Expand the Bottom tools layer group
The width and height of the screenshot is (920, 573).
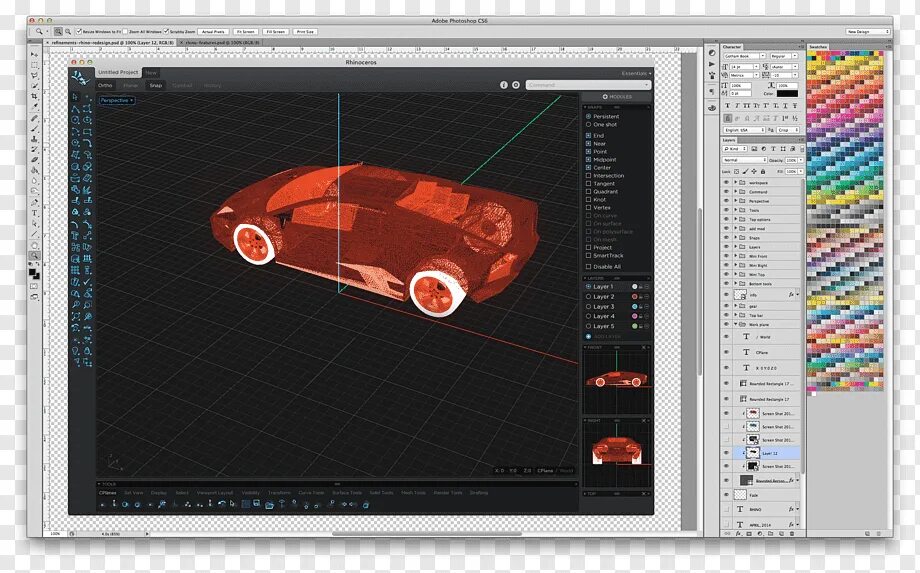[x=735, y=284]
